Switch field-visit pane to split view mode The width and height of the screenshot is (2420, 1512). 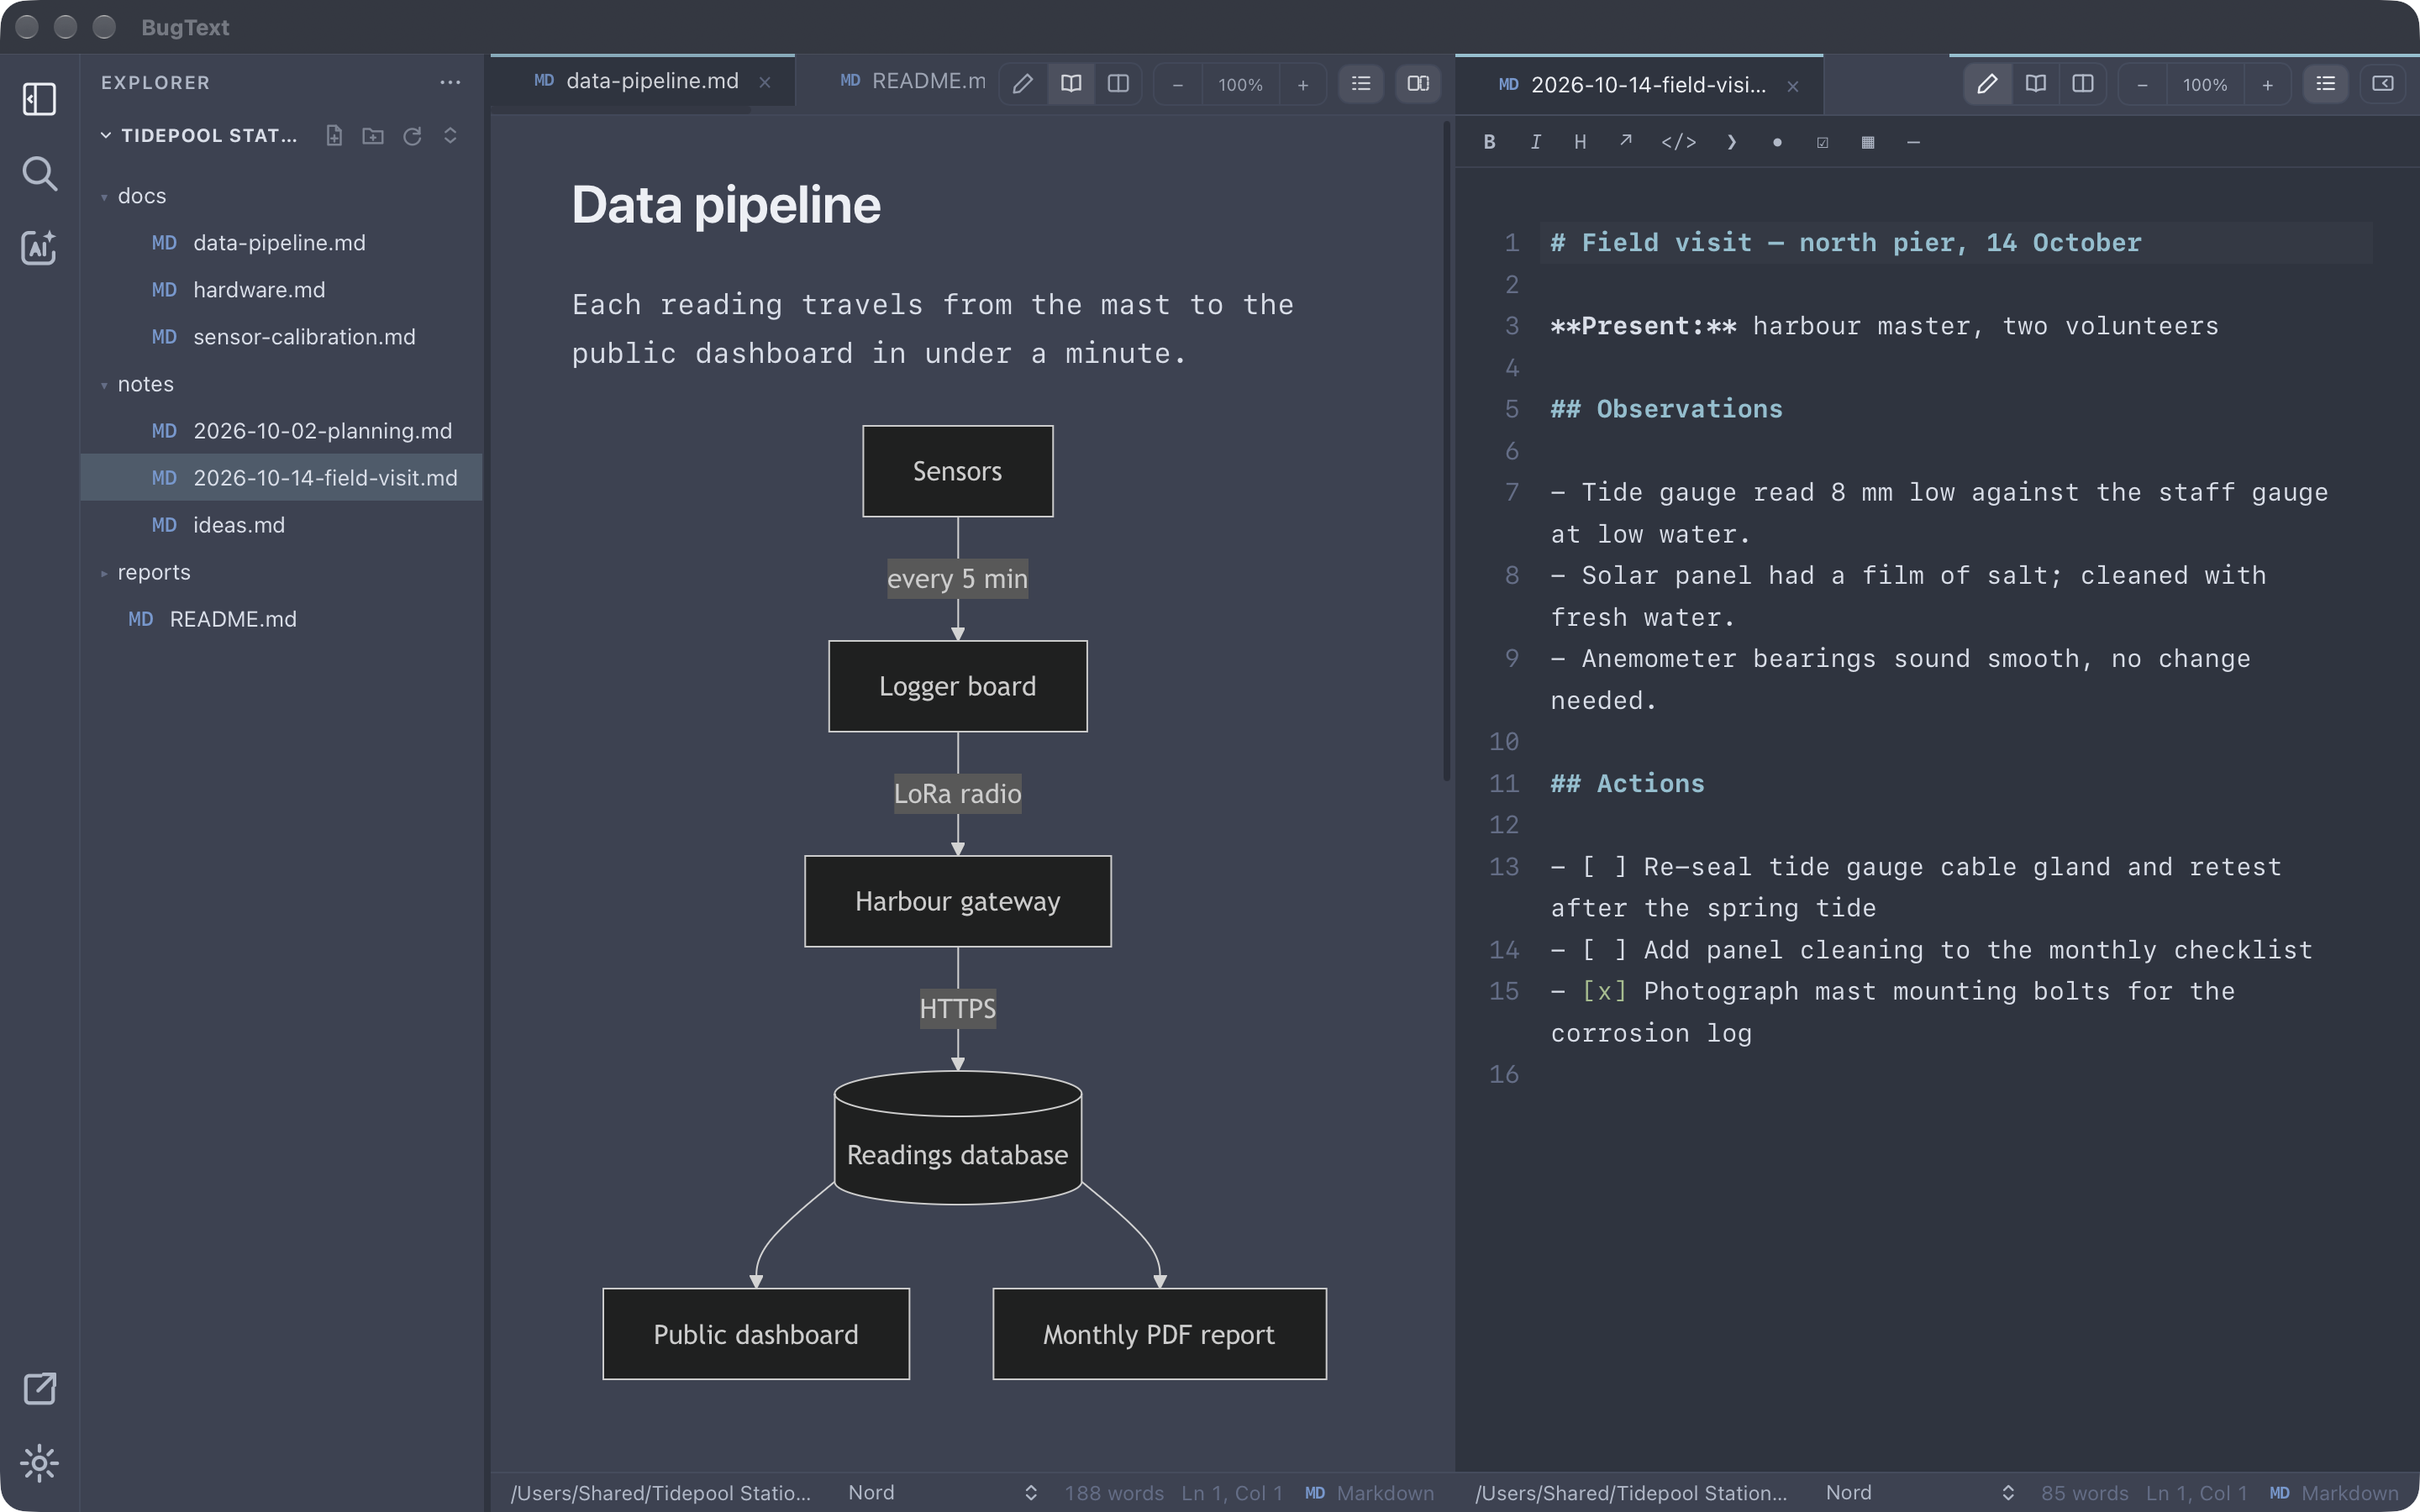point(2083,84)
